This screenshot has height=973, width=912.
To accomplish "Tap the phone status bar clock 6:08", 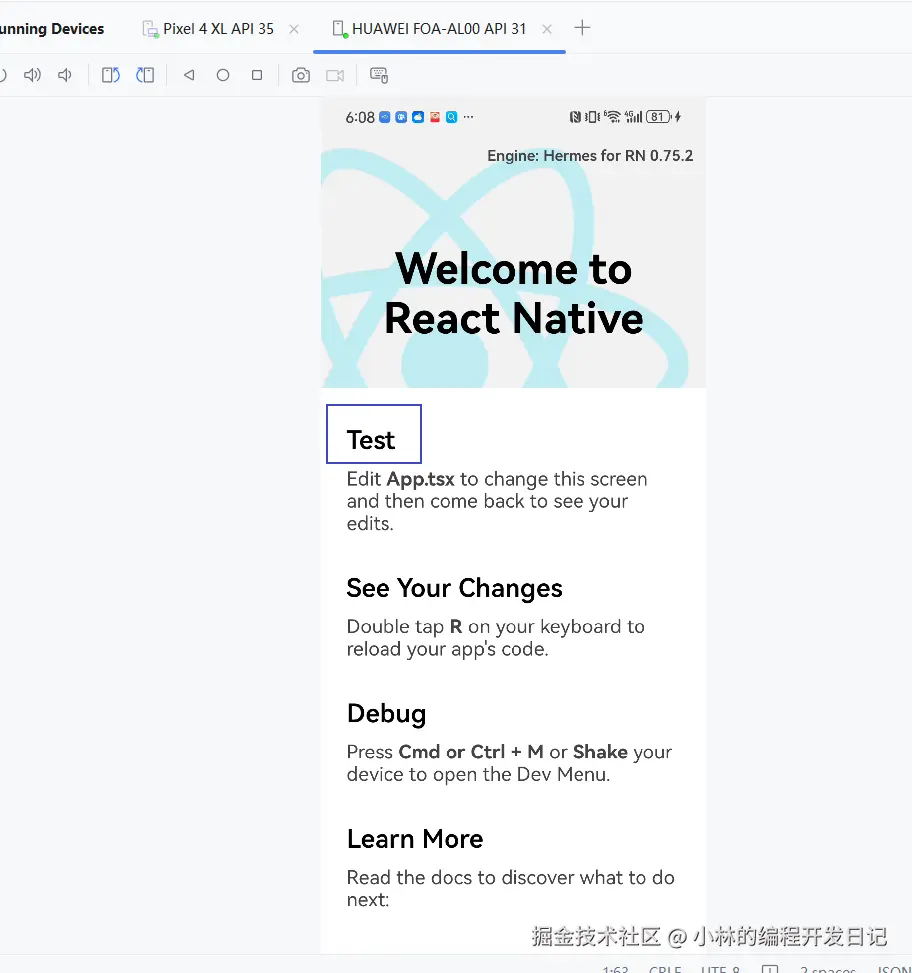I will coord(360,117).
